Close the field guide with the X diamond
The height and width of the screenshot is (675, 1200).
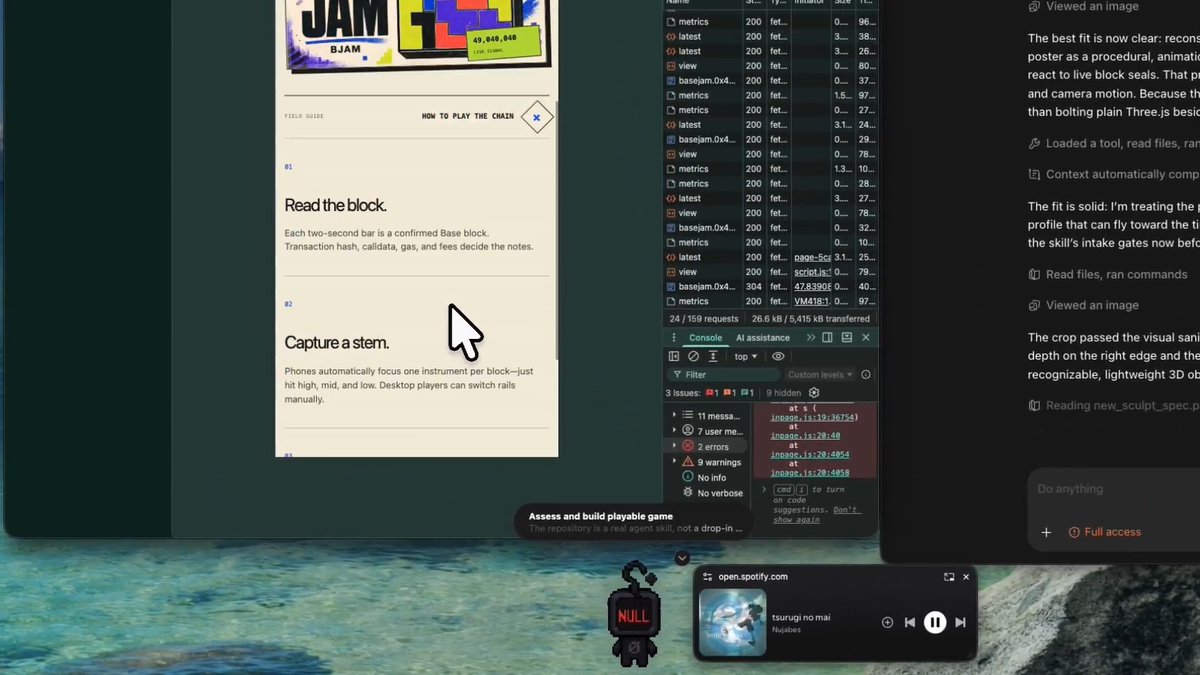click(536, 117)
